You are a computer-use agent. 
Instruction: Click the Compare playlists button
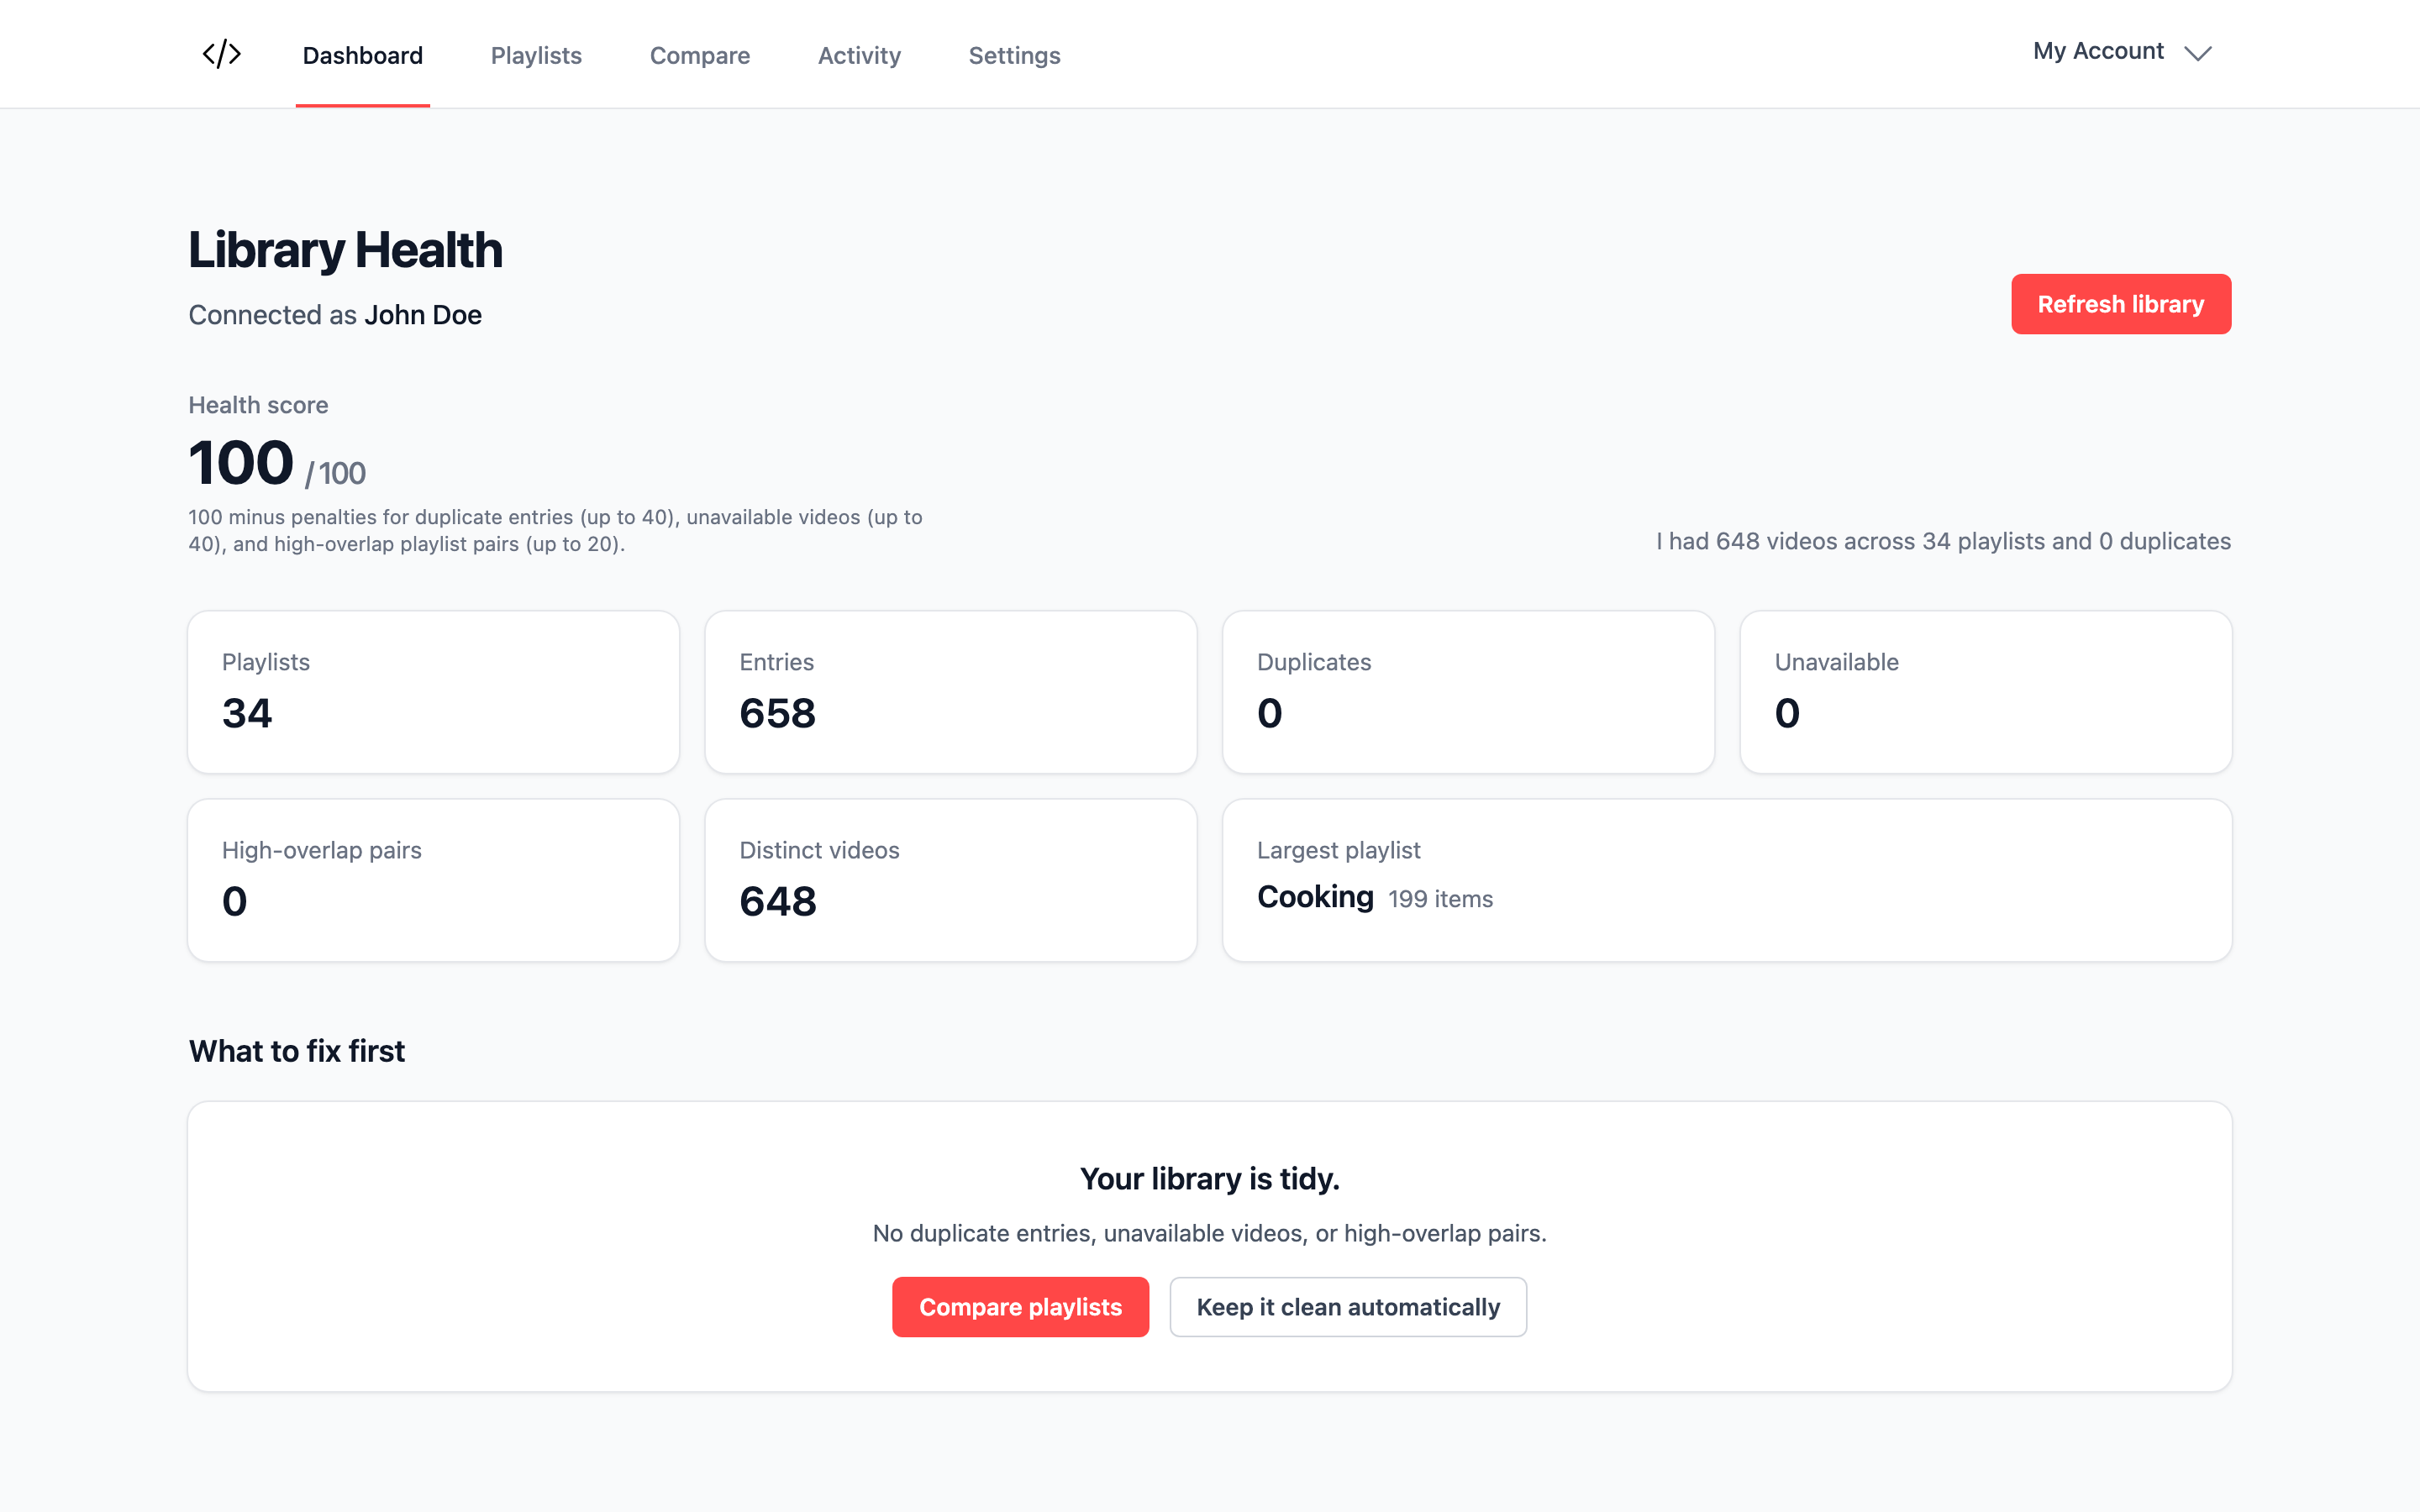point(1020,1307)
